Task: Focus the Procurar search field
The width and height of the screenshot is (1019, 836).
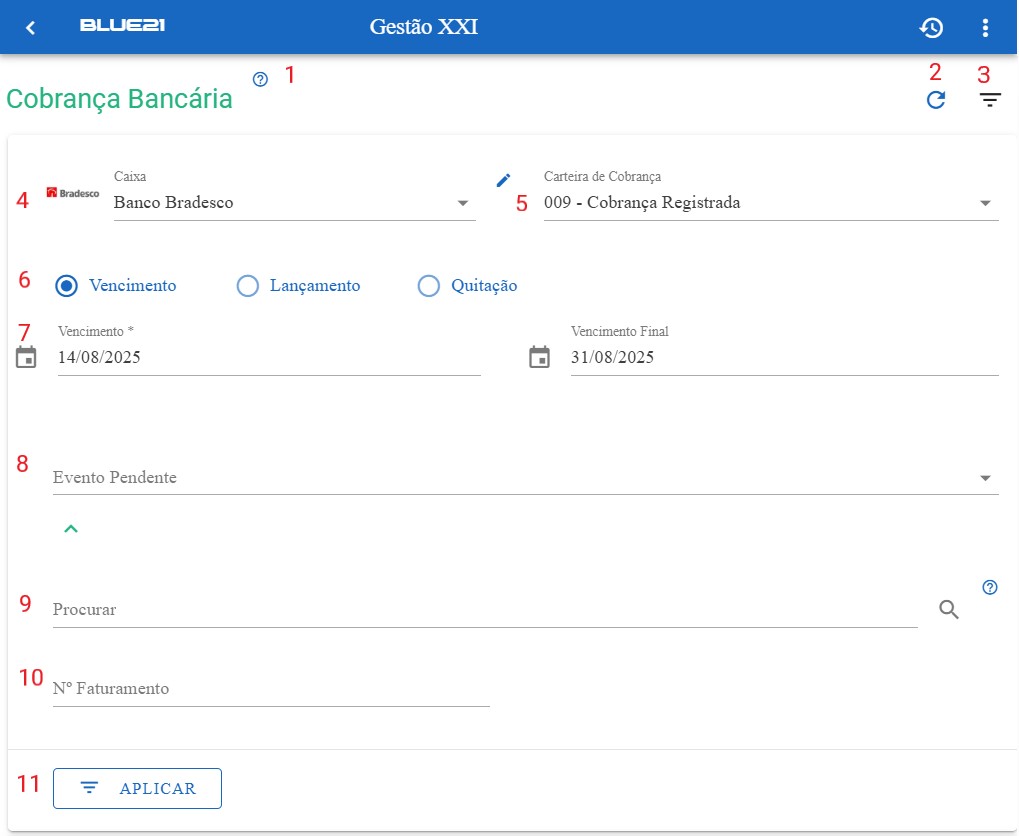Action: pos(485,610)
